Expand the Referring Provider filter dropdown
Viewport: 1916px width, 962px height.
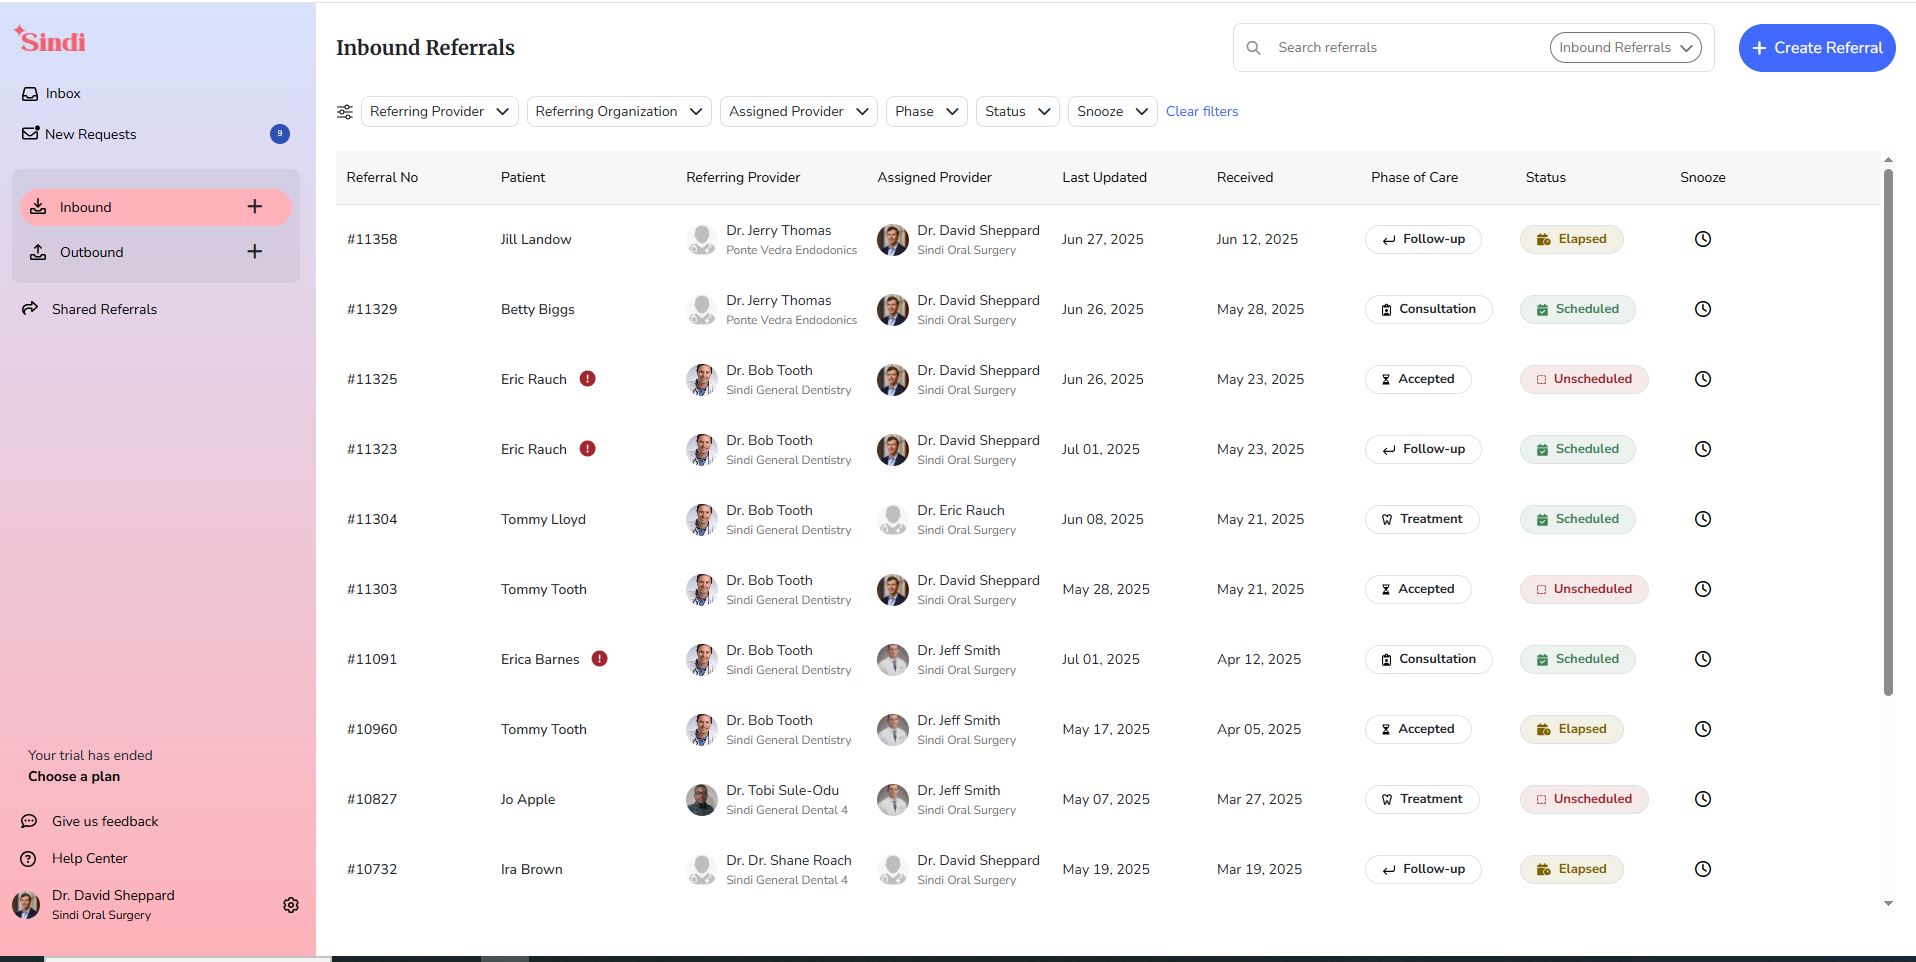[x=439, y=112]
